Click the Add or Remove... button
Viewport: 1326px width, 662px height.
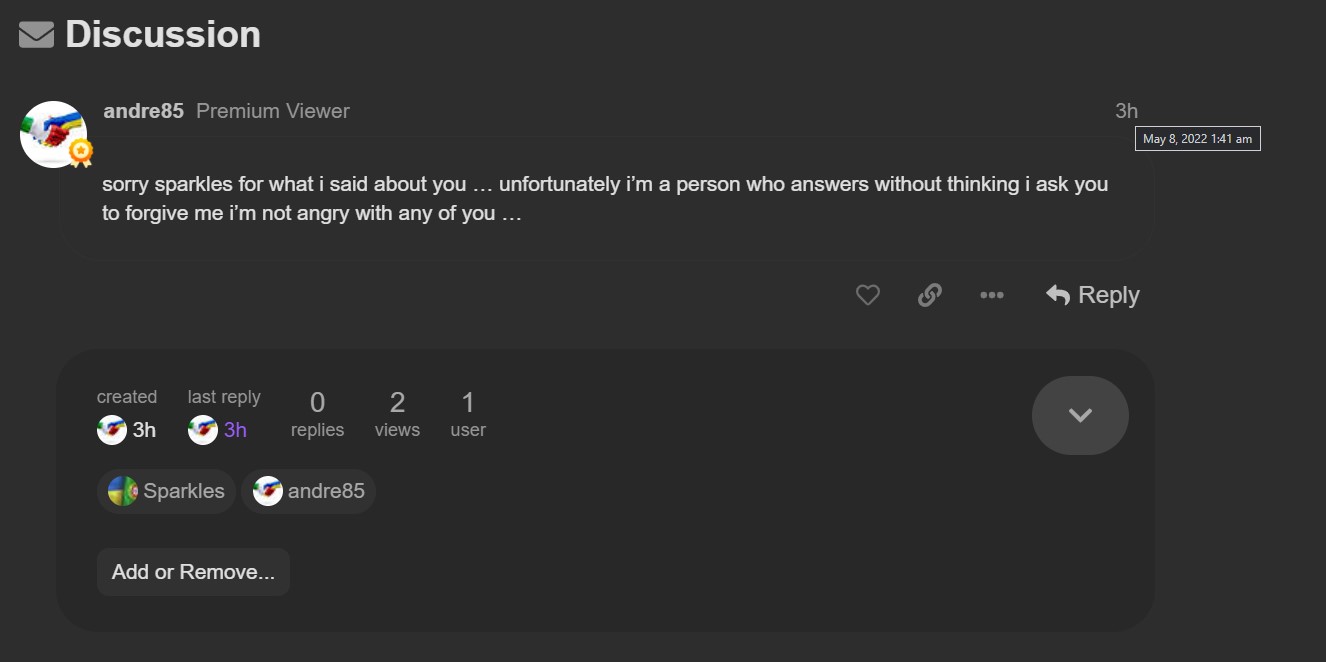(193, 572)
